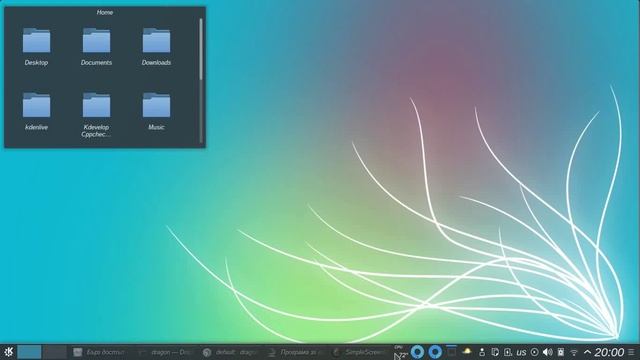Click the first blue circular monitor widget
This screenshot has height=360, width=640.
click(x=417, y=352)
